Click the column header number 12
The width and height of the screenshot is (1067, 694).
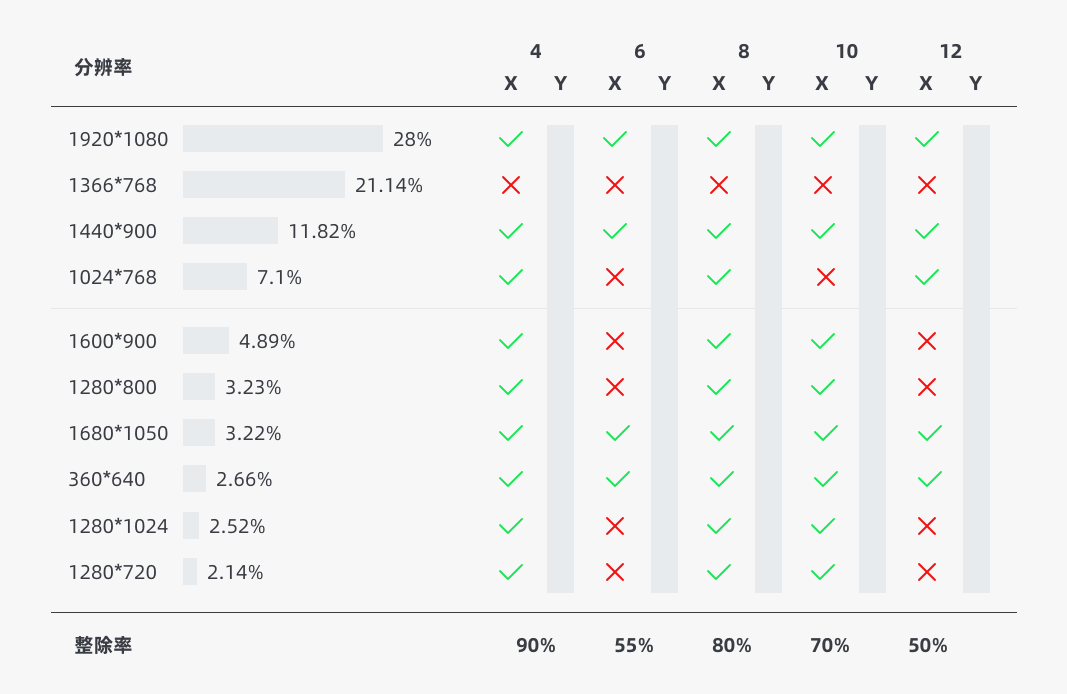click(951, 52)
